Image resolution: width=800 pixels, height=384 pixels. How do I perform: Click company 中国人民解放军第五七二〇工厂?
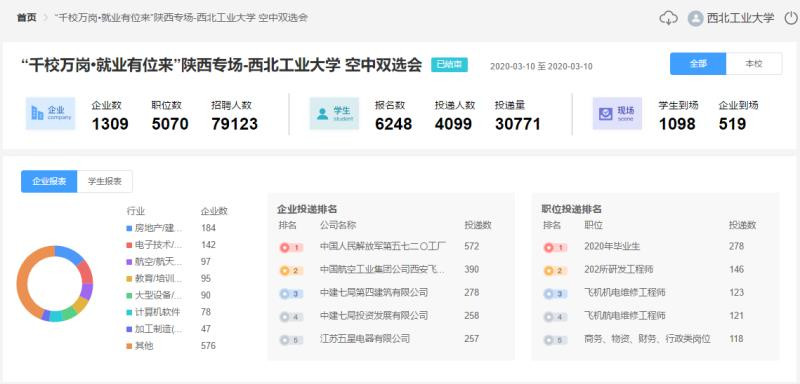[383, 246]
